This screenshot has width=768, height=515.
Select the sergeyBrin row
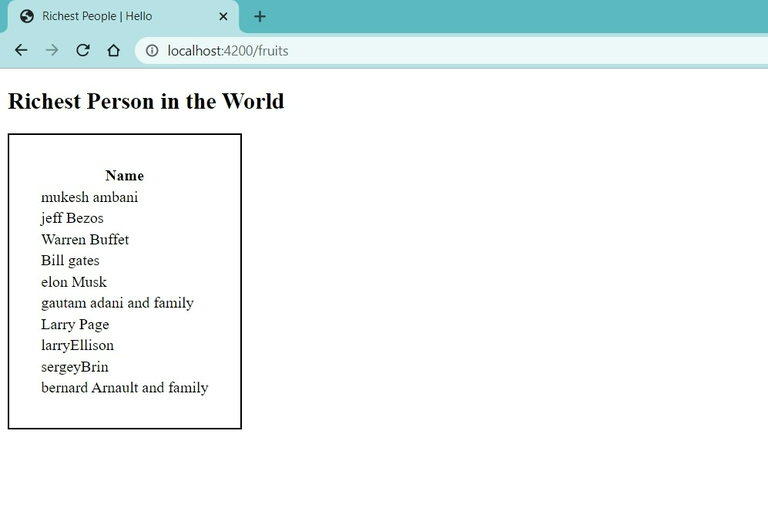point(124,367)
